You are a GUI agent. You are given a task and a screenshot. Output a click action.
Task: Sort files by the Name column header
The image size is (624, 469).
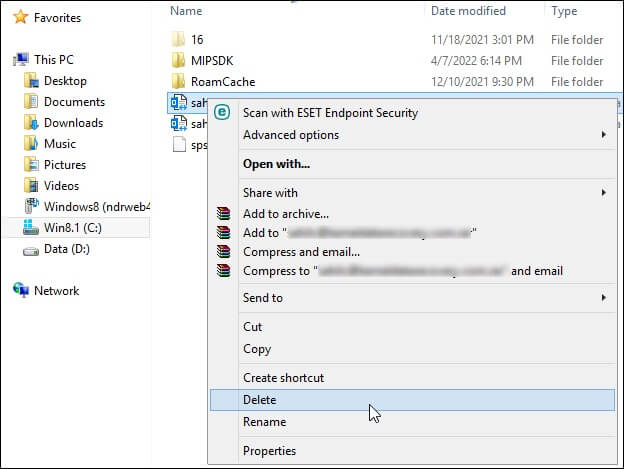coord(186,11)
